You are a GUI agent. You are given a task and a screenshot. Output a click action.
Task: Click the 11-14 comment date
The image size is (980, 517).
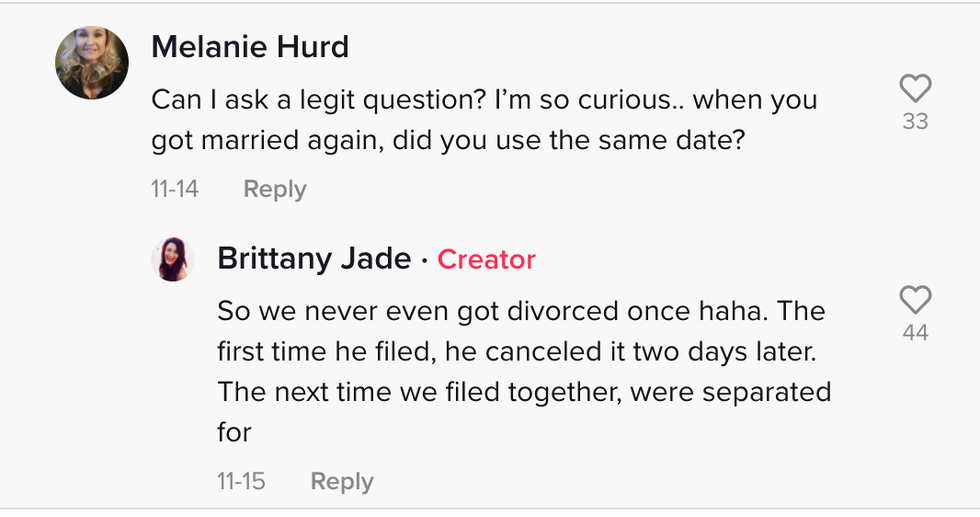point(175,189)
